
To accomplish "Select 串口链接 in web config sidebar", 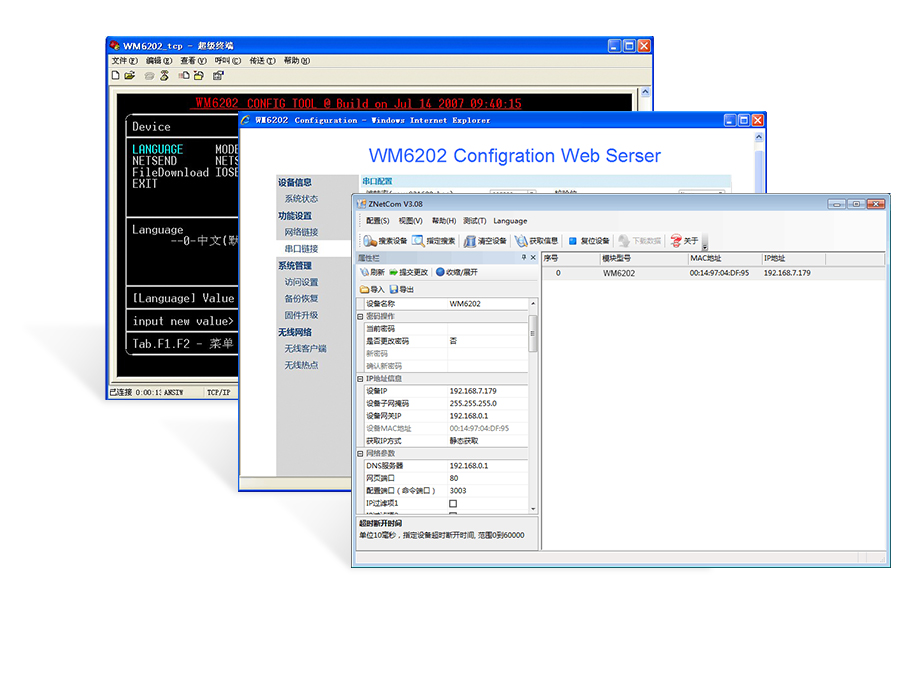I will point(301,248).
